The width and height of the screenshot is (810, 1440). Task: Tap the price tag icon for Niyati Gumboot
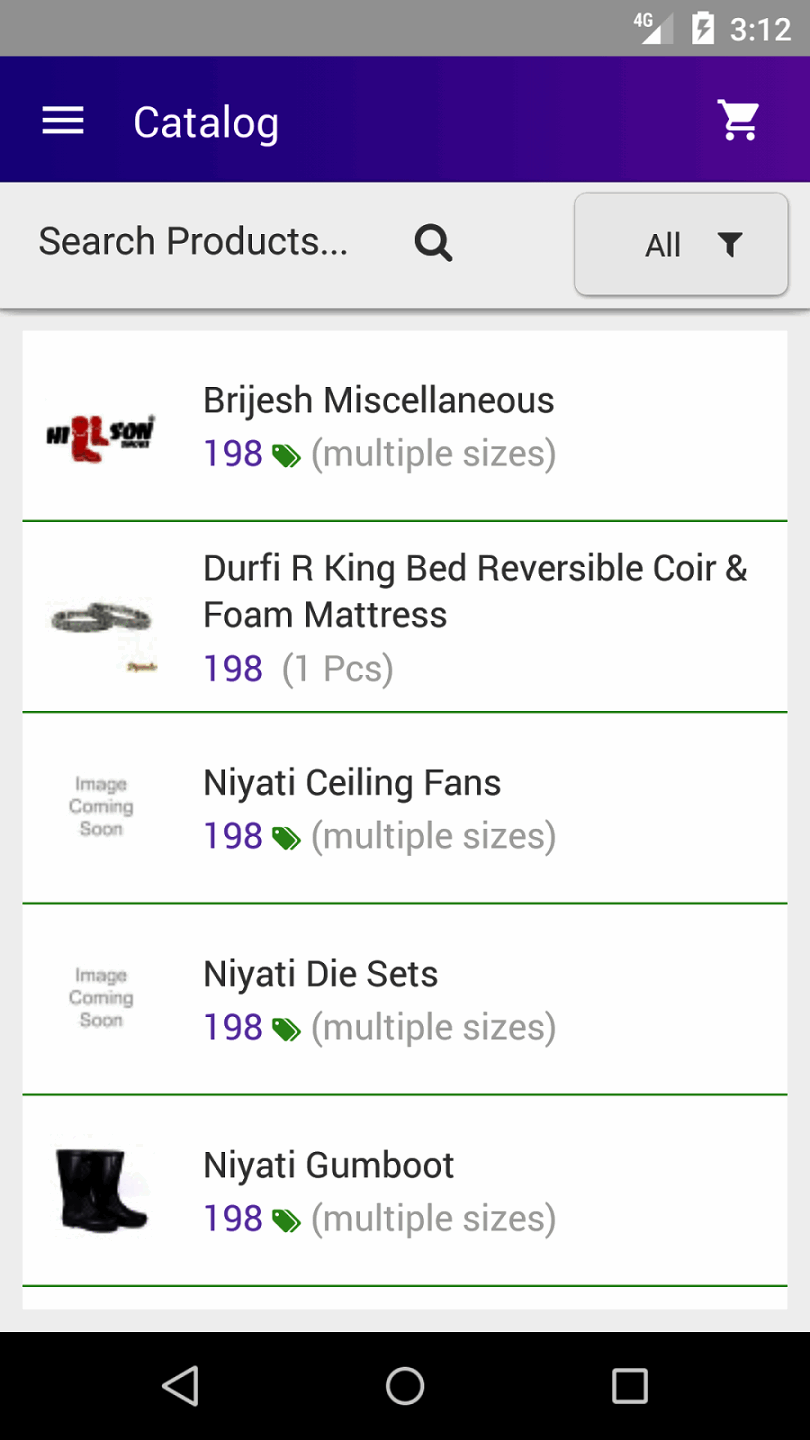point(286,1221)
